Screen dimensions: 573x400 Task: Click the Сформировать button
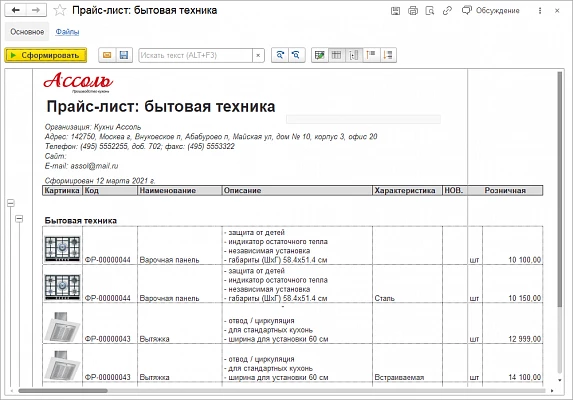46,55
